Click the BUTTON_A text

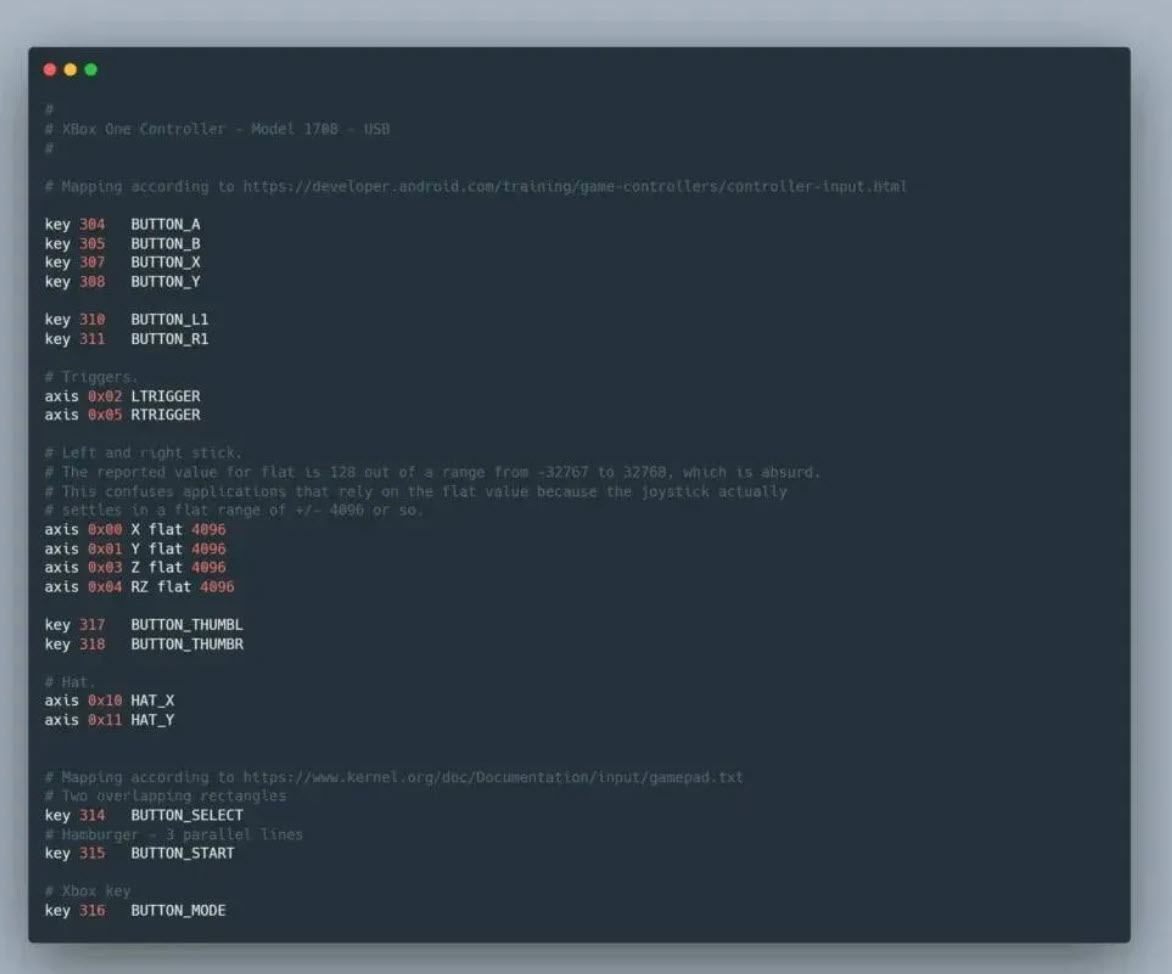tap(165, 225)
